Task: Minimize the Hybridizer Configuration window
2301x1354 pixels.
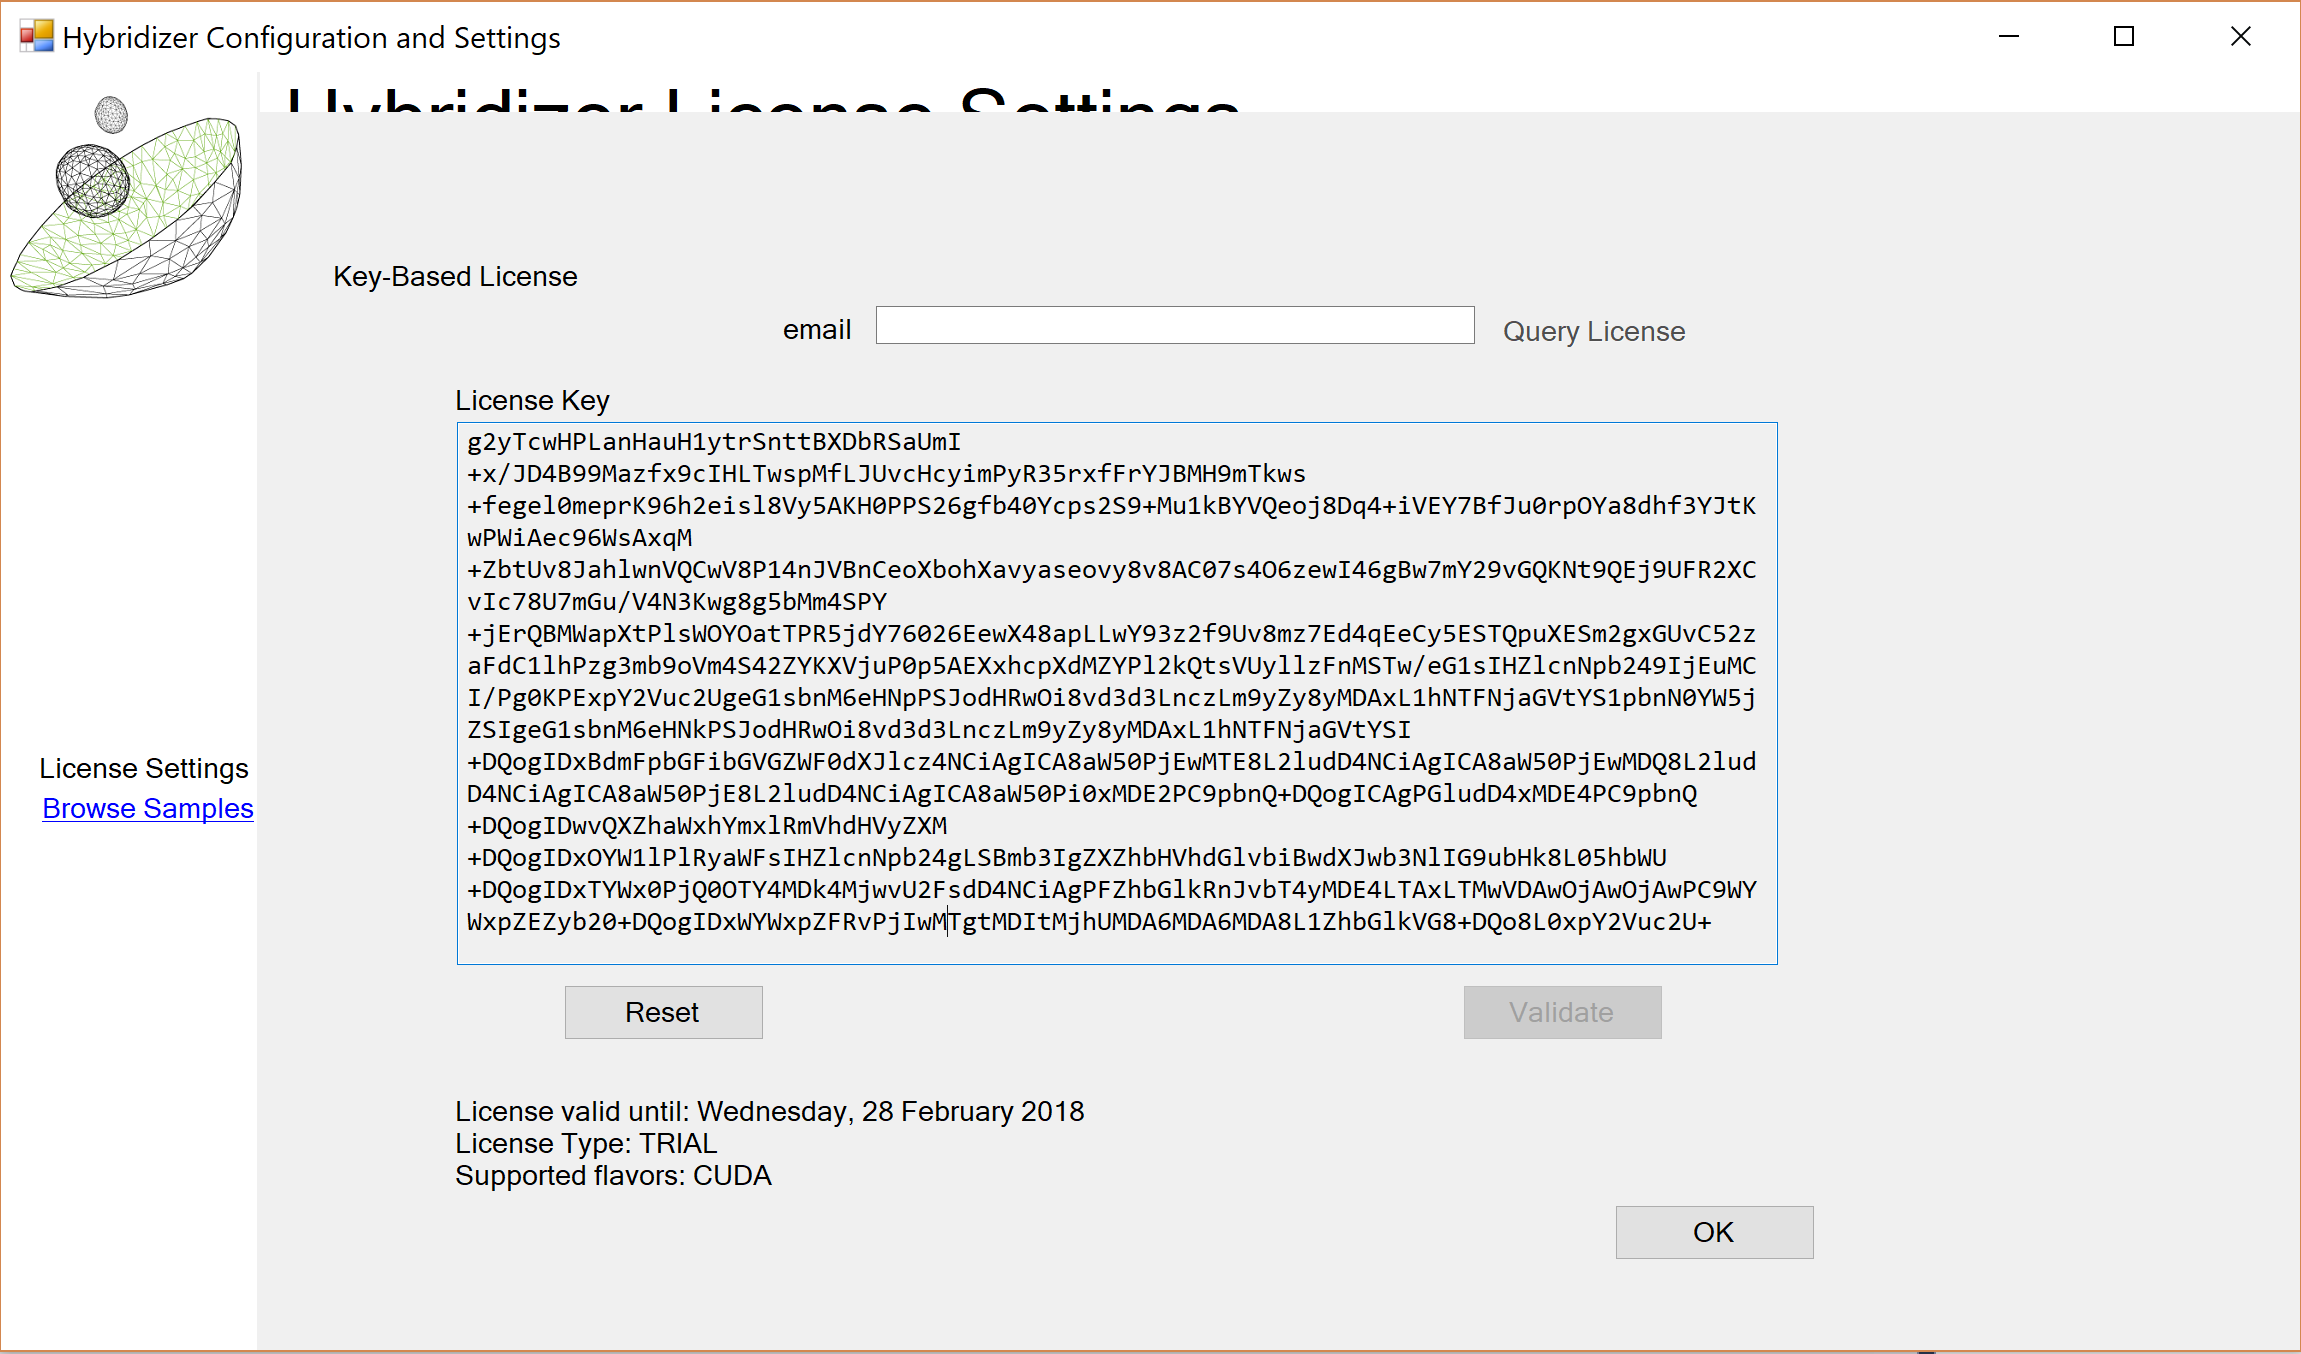Action: (2009, 36)
